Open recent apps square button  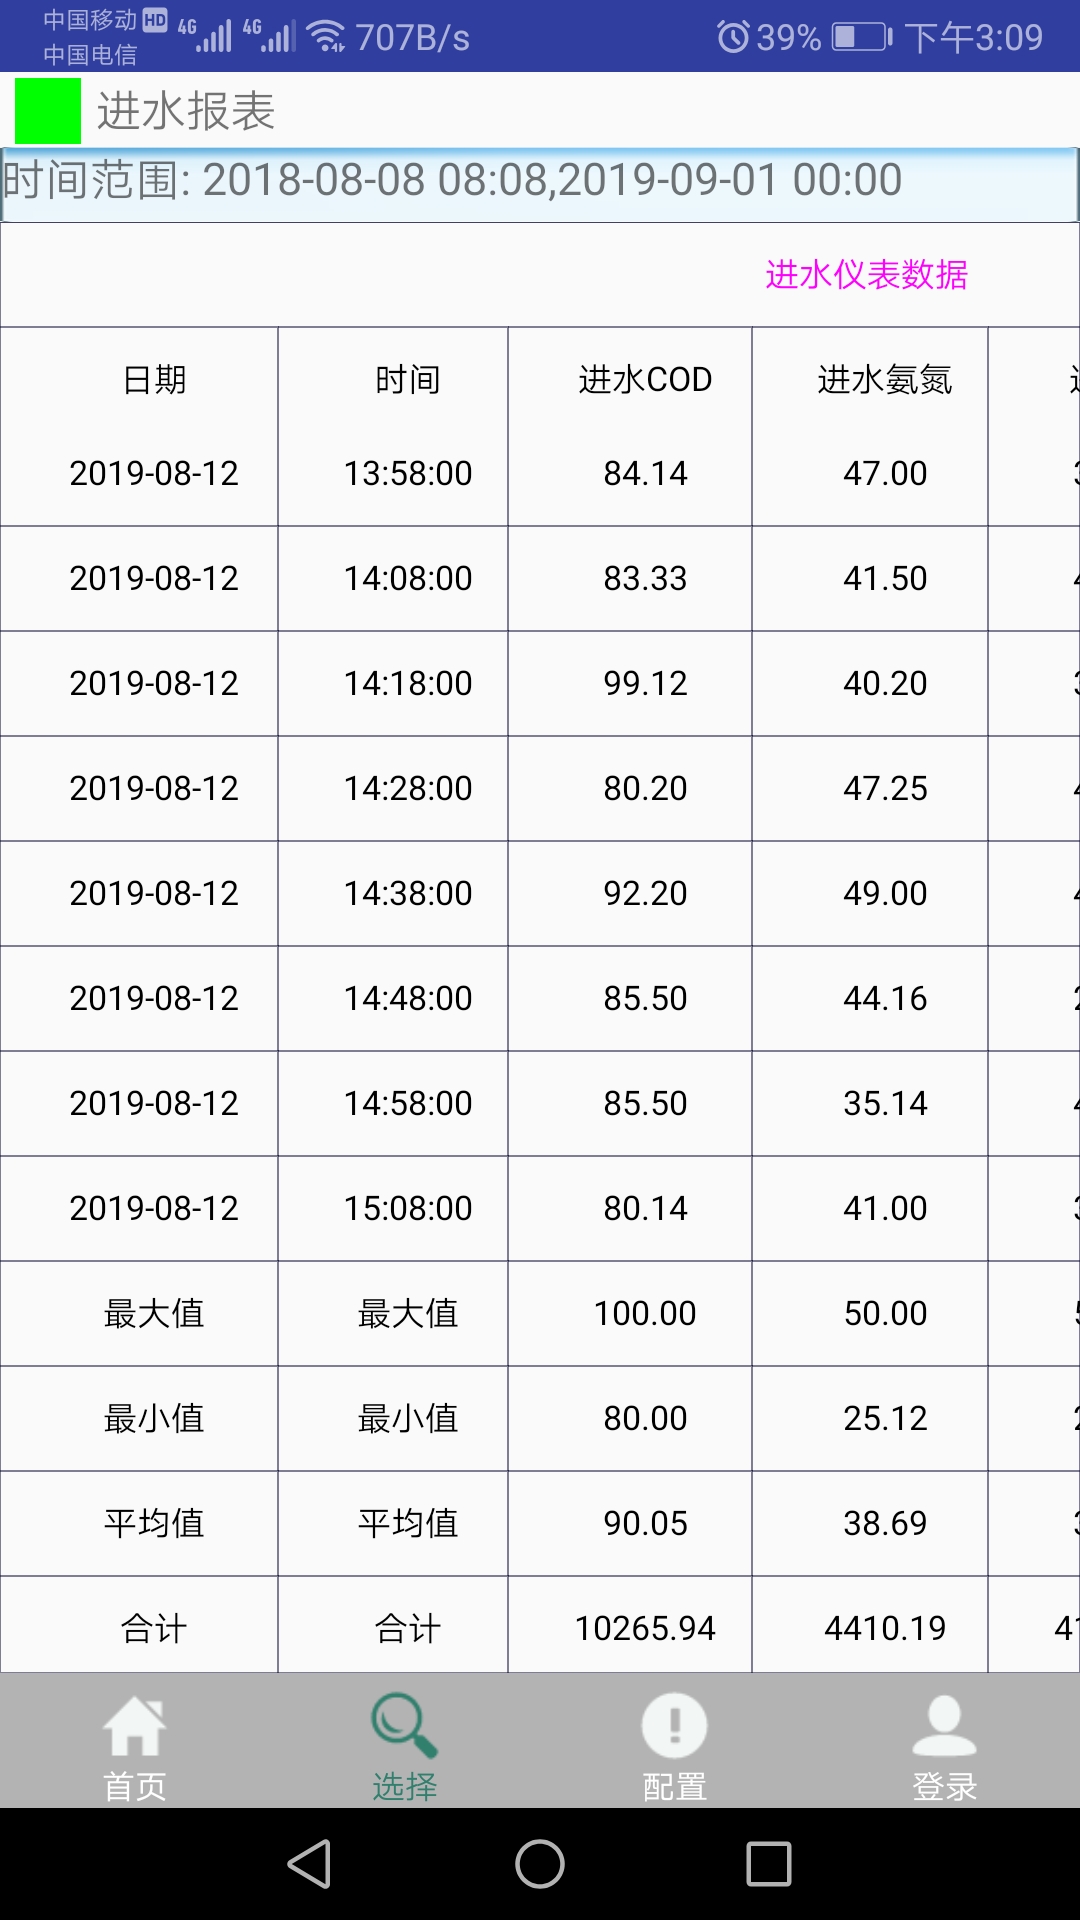768,1864
